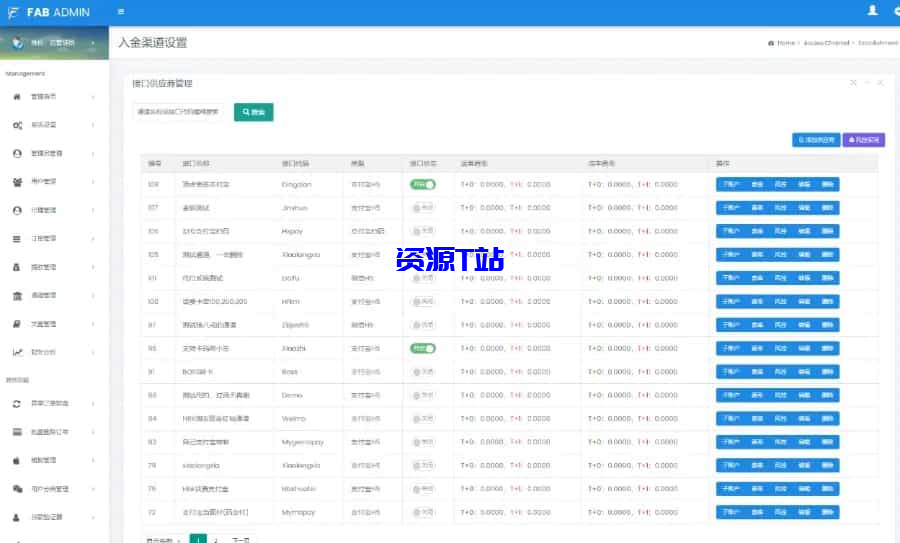Enable the status switch for the Hipay row
The height and width of the screenshot is (543, 900).
(x=422, y=231)
